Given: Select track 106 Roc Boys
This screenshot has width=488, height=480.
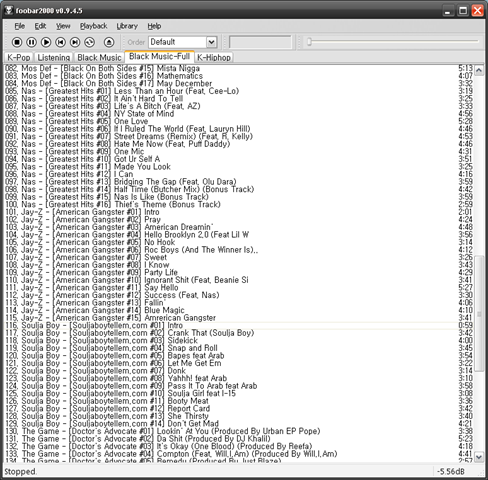Looking at the screenshot, I should coord(239,250).
